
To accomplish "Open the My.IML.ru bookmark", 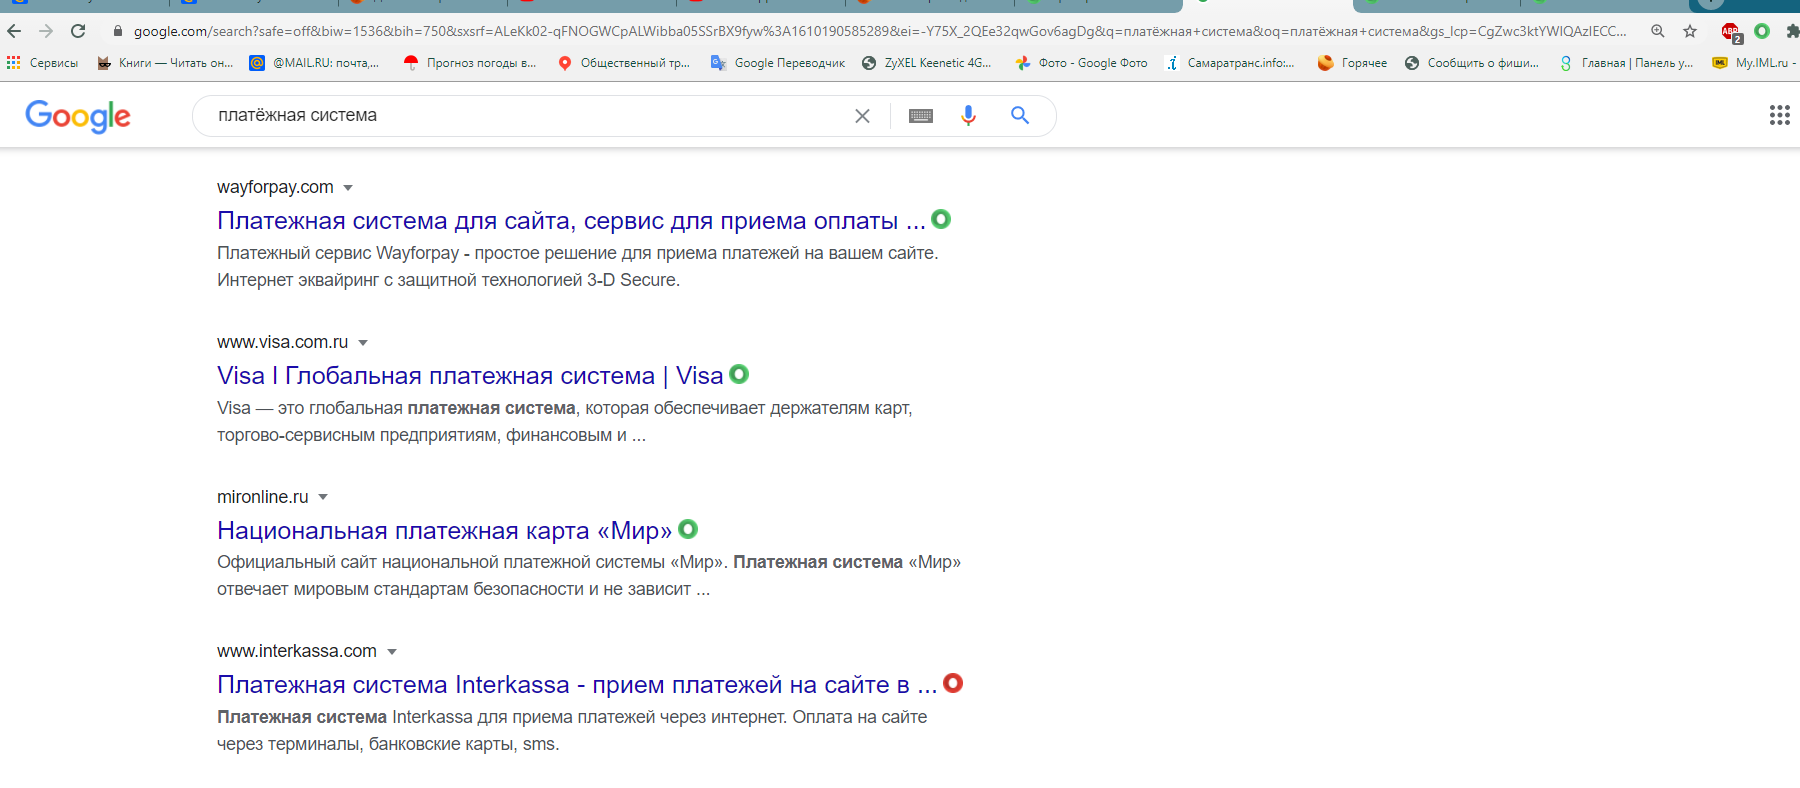I will pos(1754,63).
